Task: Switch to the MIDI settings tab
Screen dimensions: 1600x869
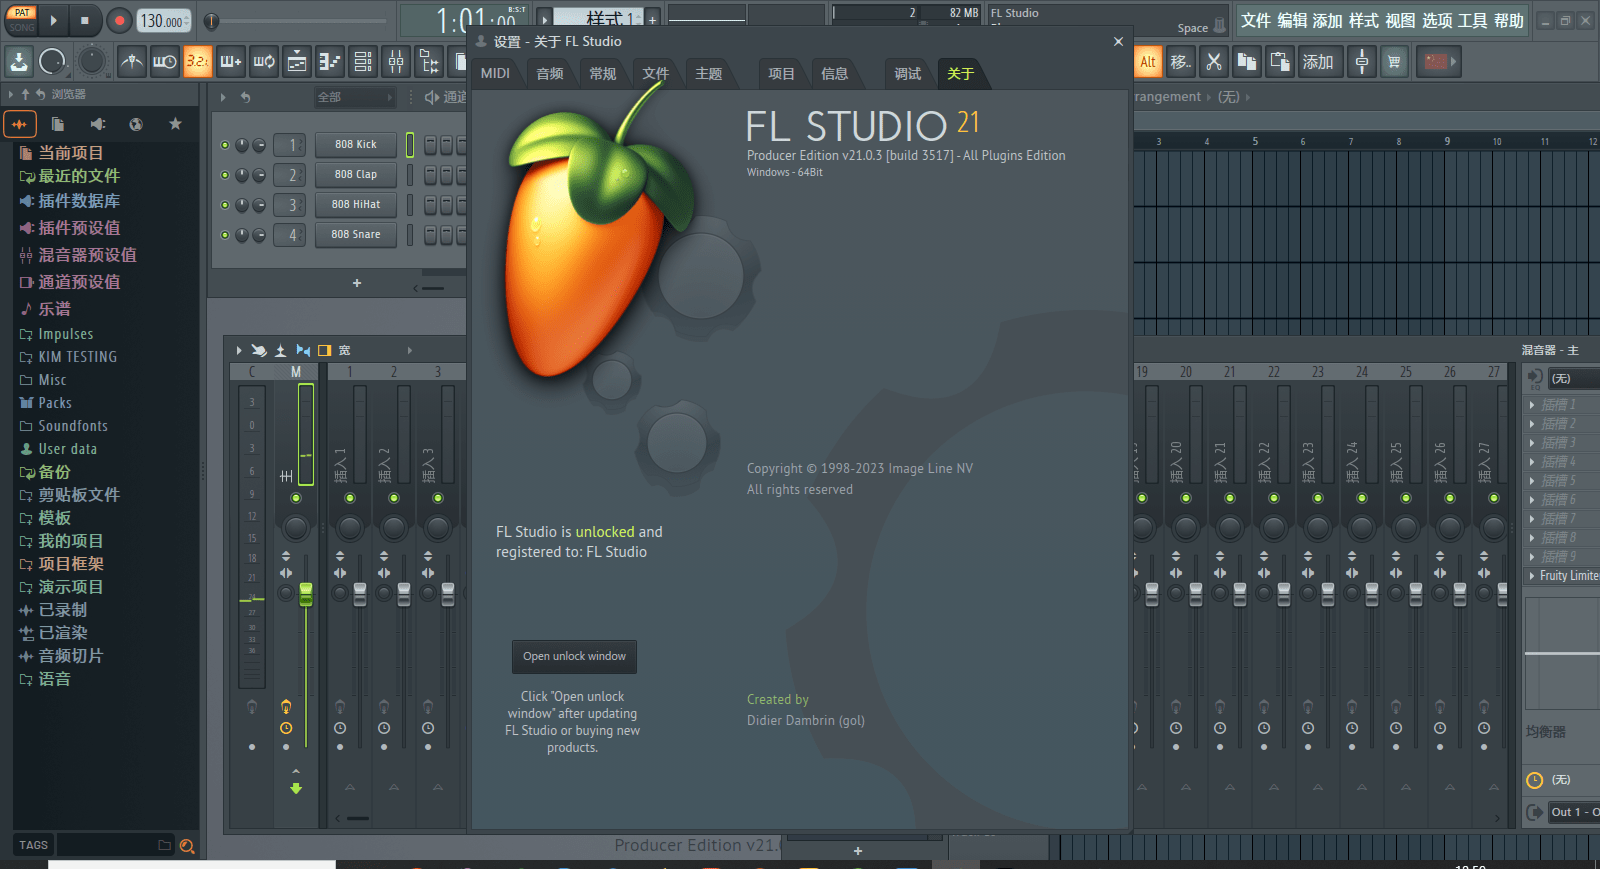Action: 495,74
